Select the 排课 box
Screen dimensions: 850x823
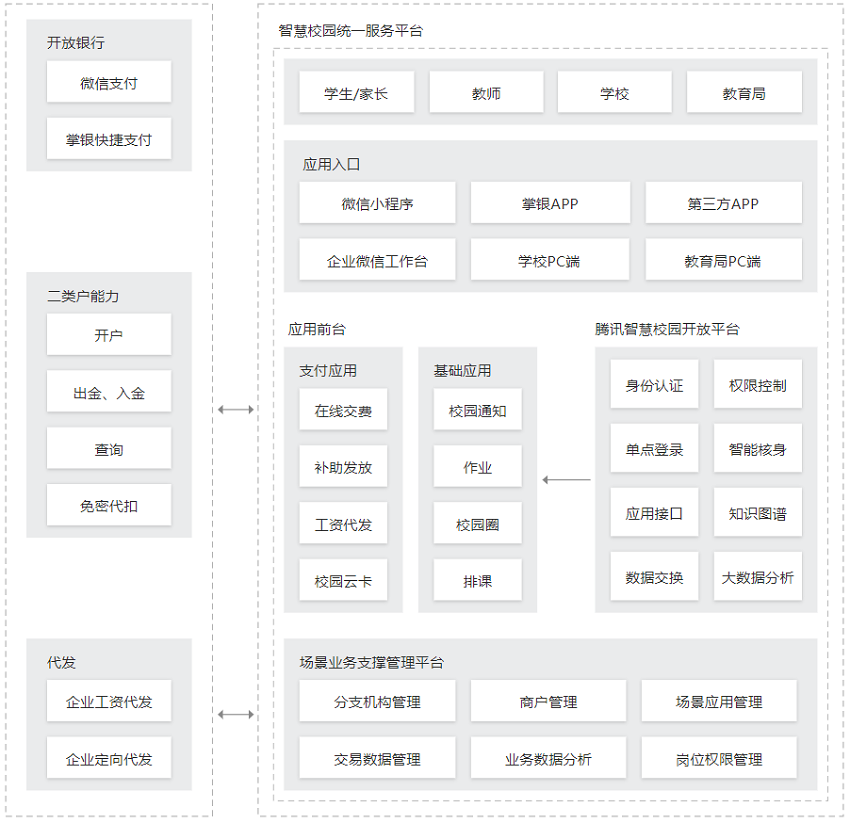click(x=478, y=580)
